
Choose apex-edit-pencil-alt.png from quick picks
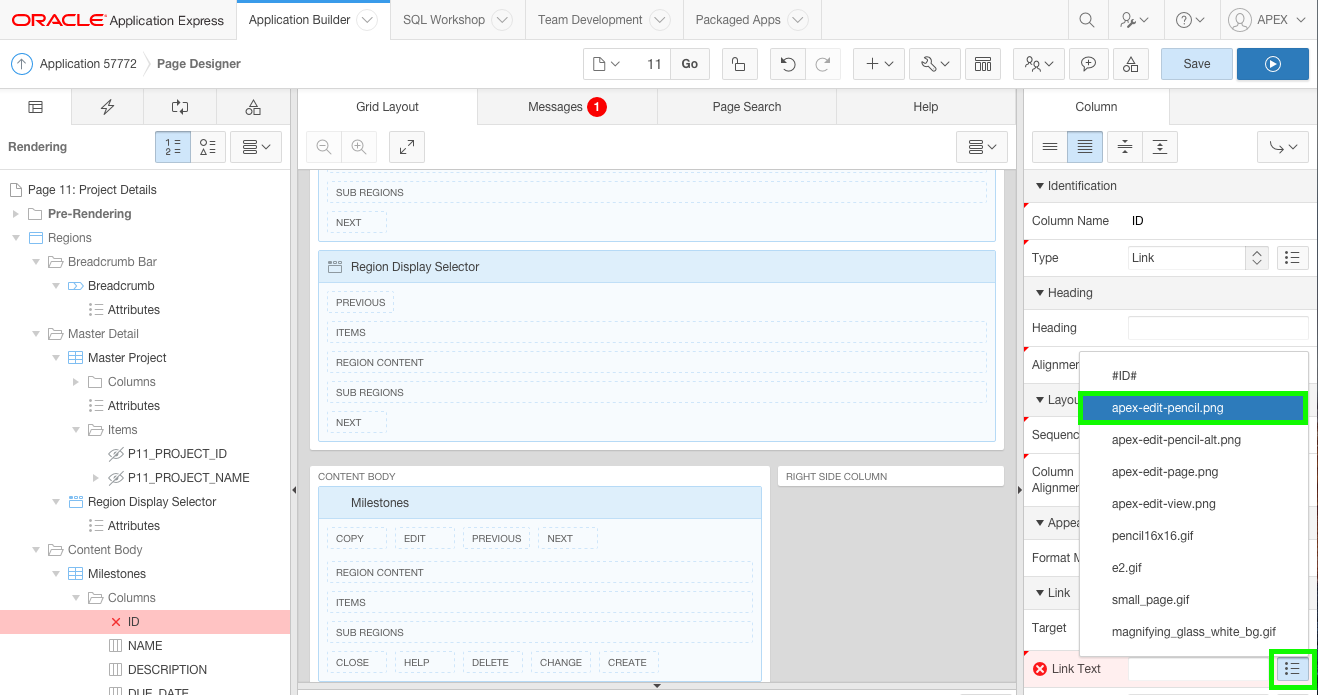[x=1193, y=440]
